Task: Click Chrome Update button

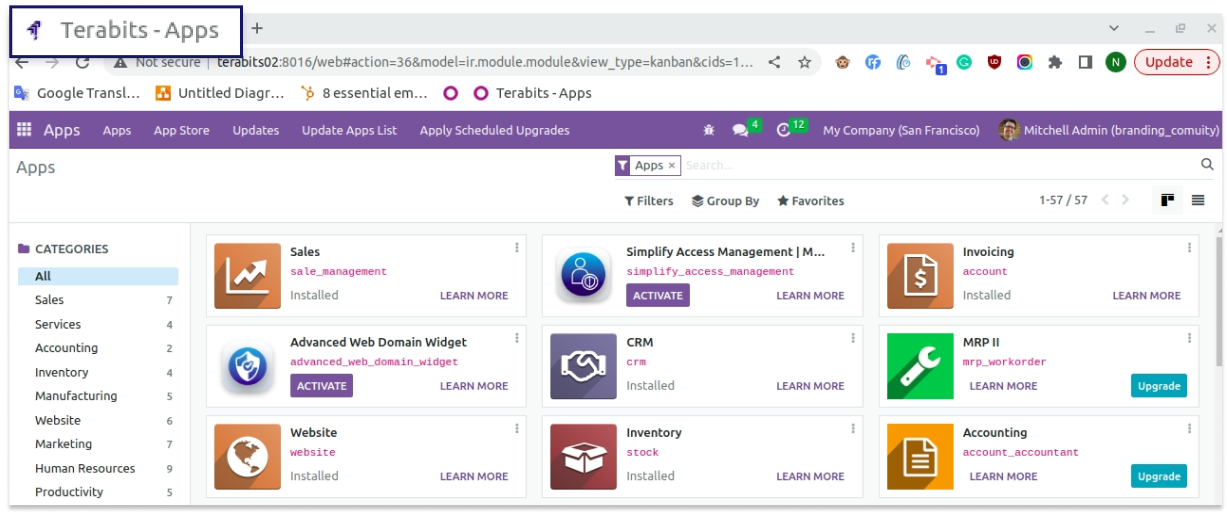Action: 1177,62
